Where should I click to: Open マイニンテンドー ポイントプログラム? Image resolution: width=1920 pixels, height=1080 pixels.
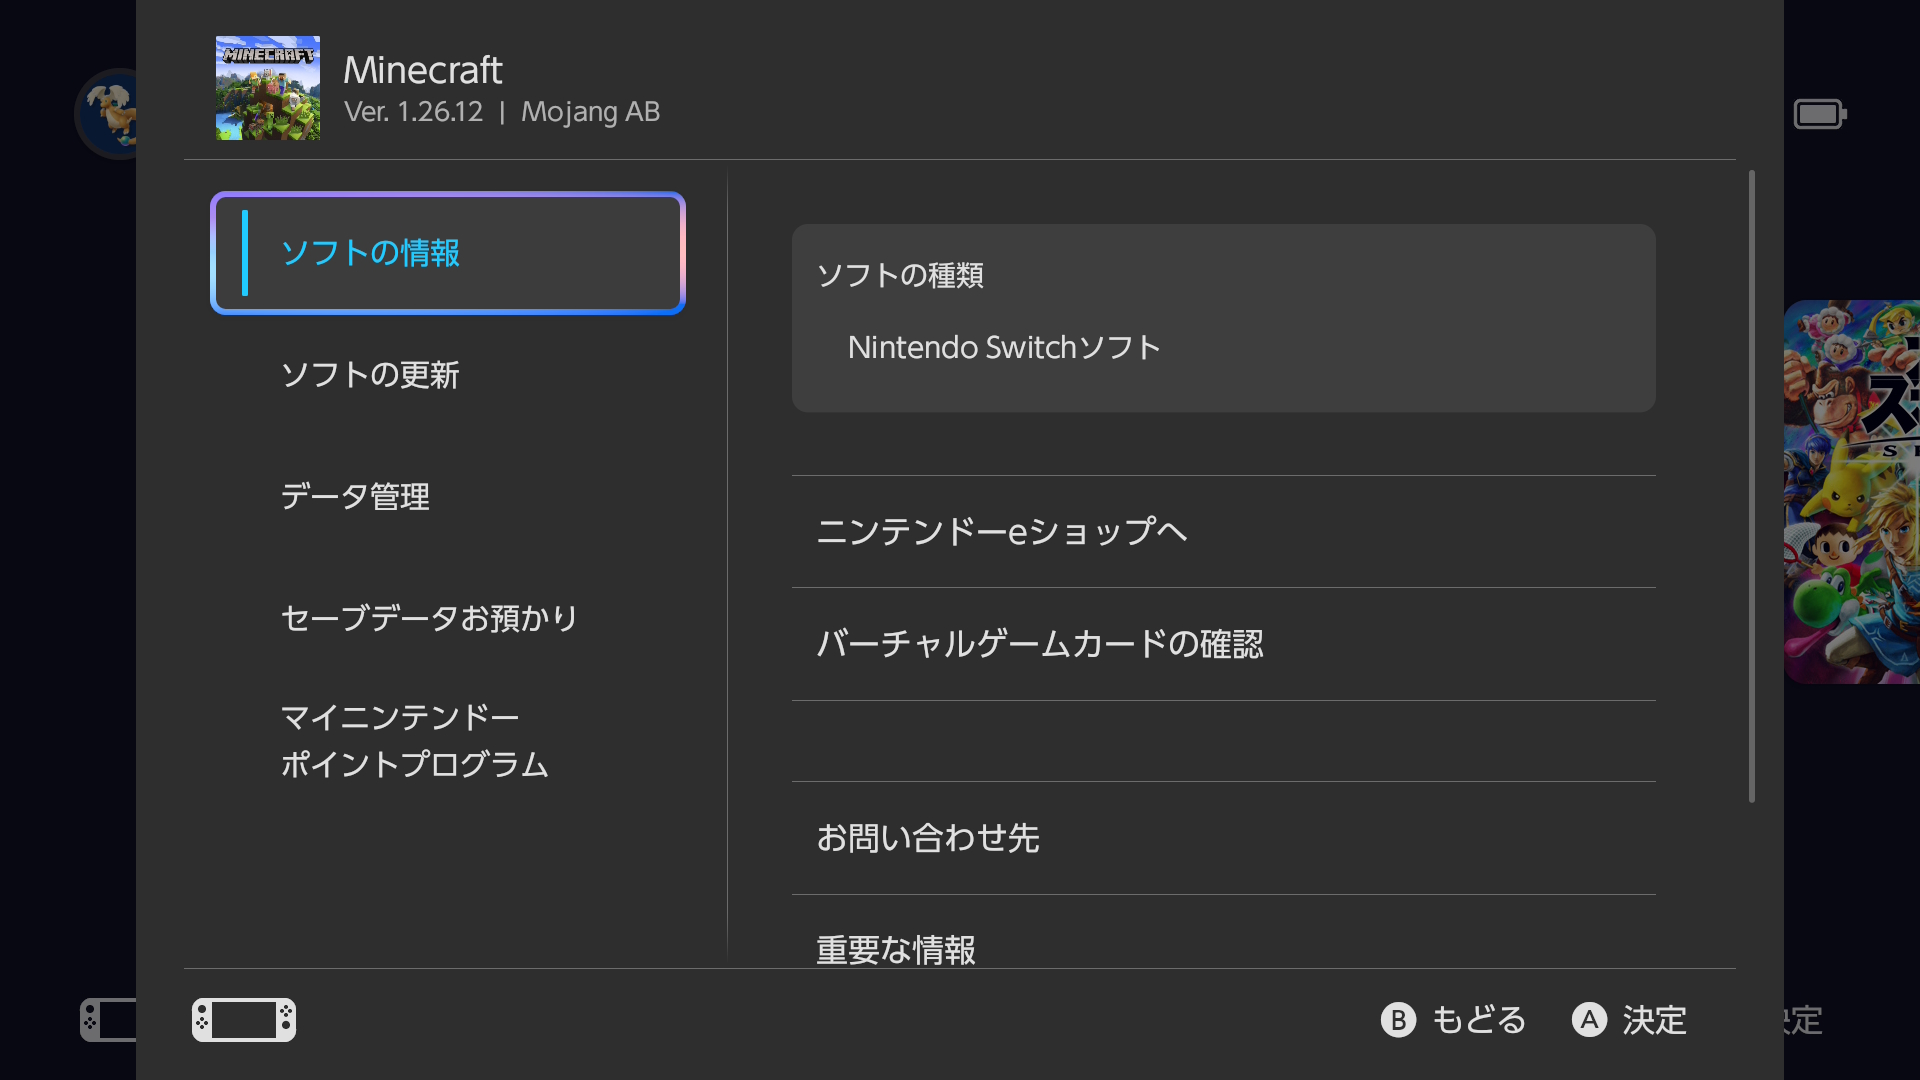pyautogui.click(x=448, y=741)
